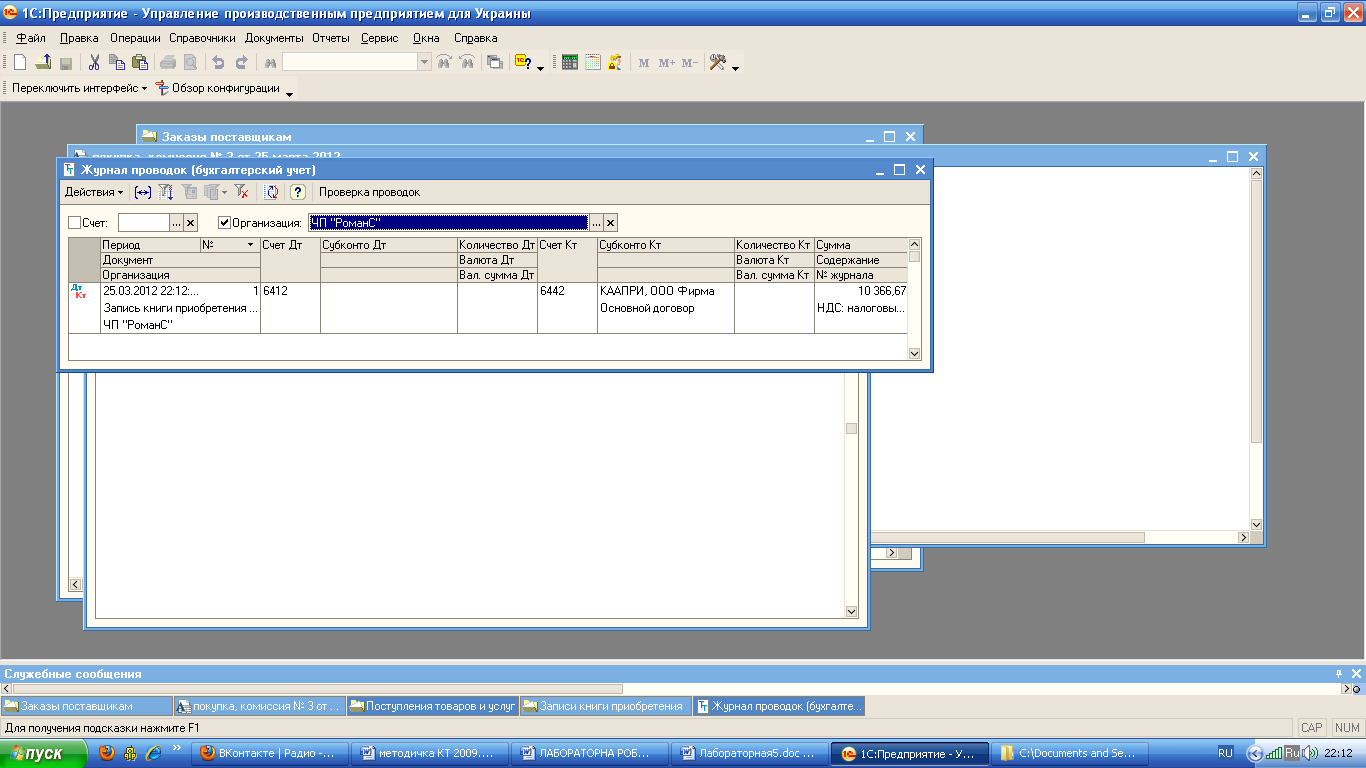Open the 1C help question icon
Image resolution: width=1366 pixels, height=768 pixels.
pyautogui.click(x=523, y=62)
